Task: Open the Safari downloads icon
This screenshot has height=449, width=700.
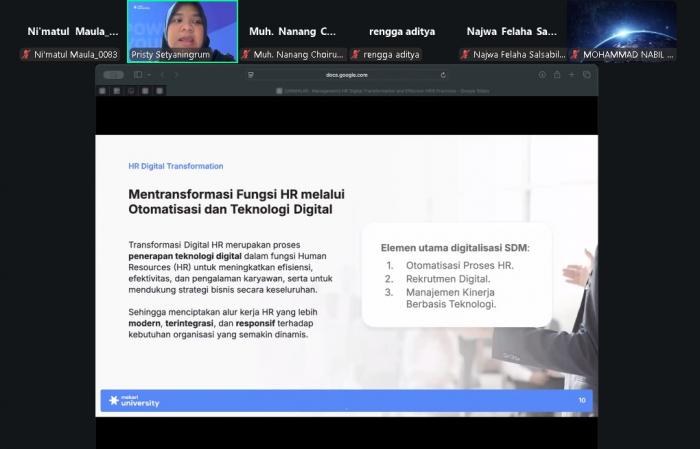Action: 542,75
